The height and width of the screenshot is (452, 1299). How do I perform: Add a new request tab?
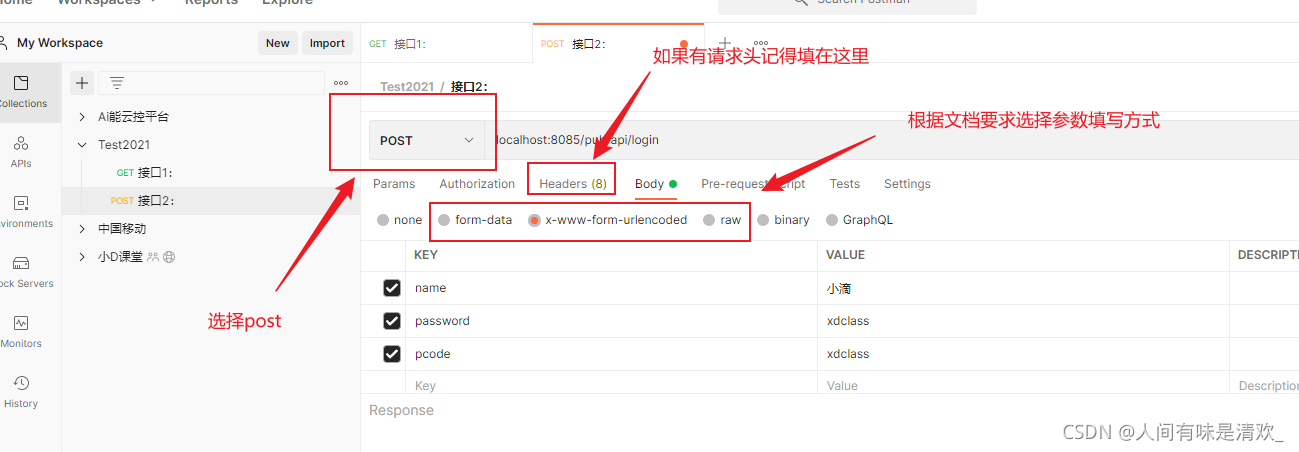[725, 43]
